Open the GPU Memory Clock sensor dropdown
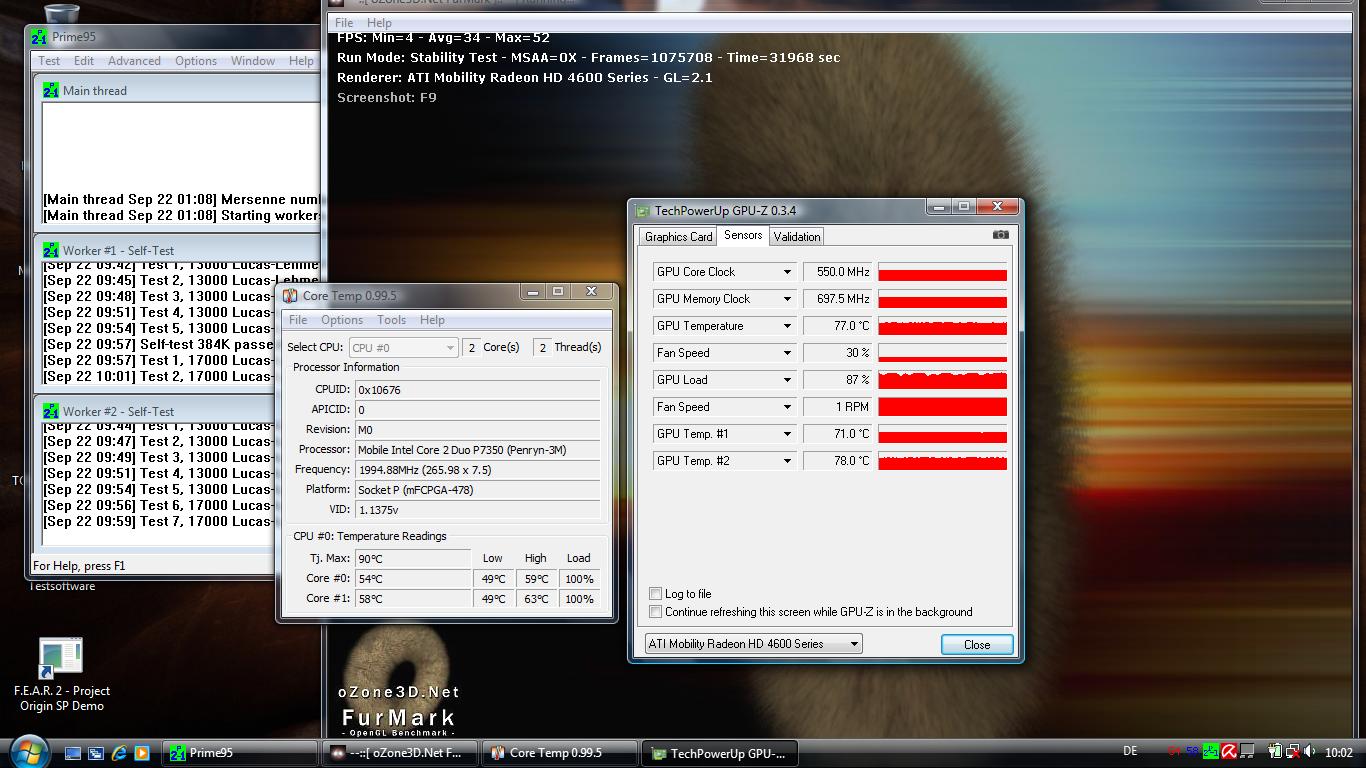 [787, 299]
